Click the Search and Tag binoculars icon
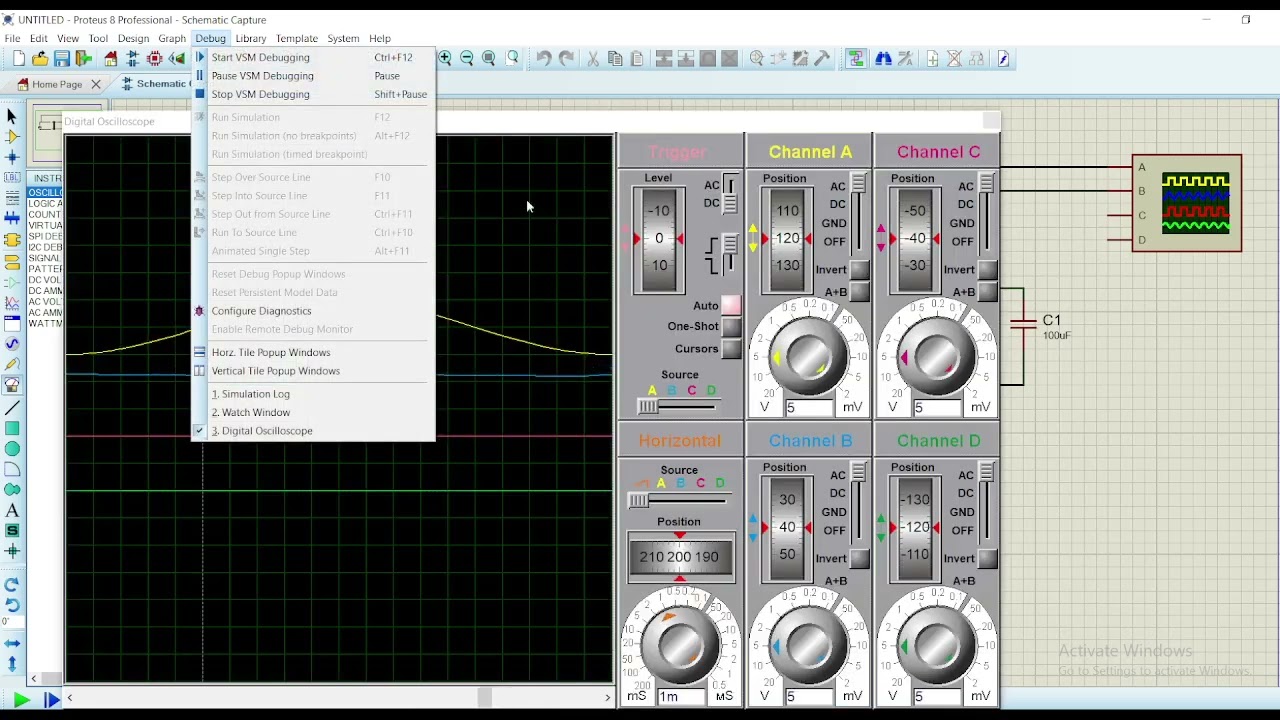 click(883, 59)
